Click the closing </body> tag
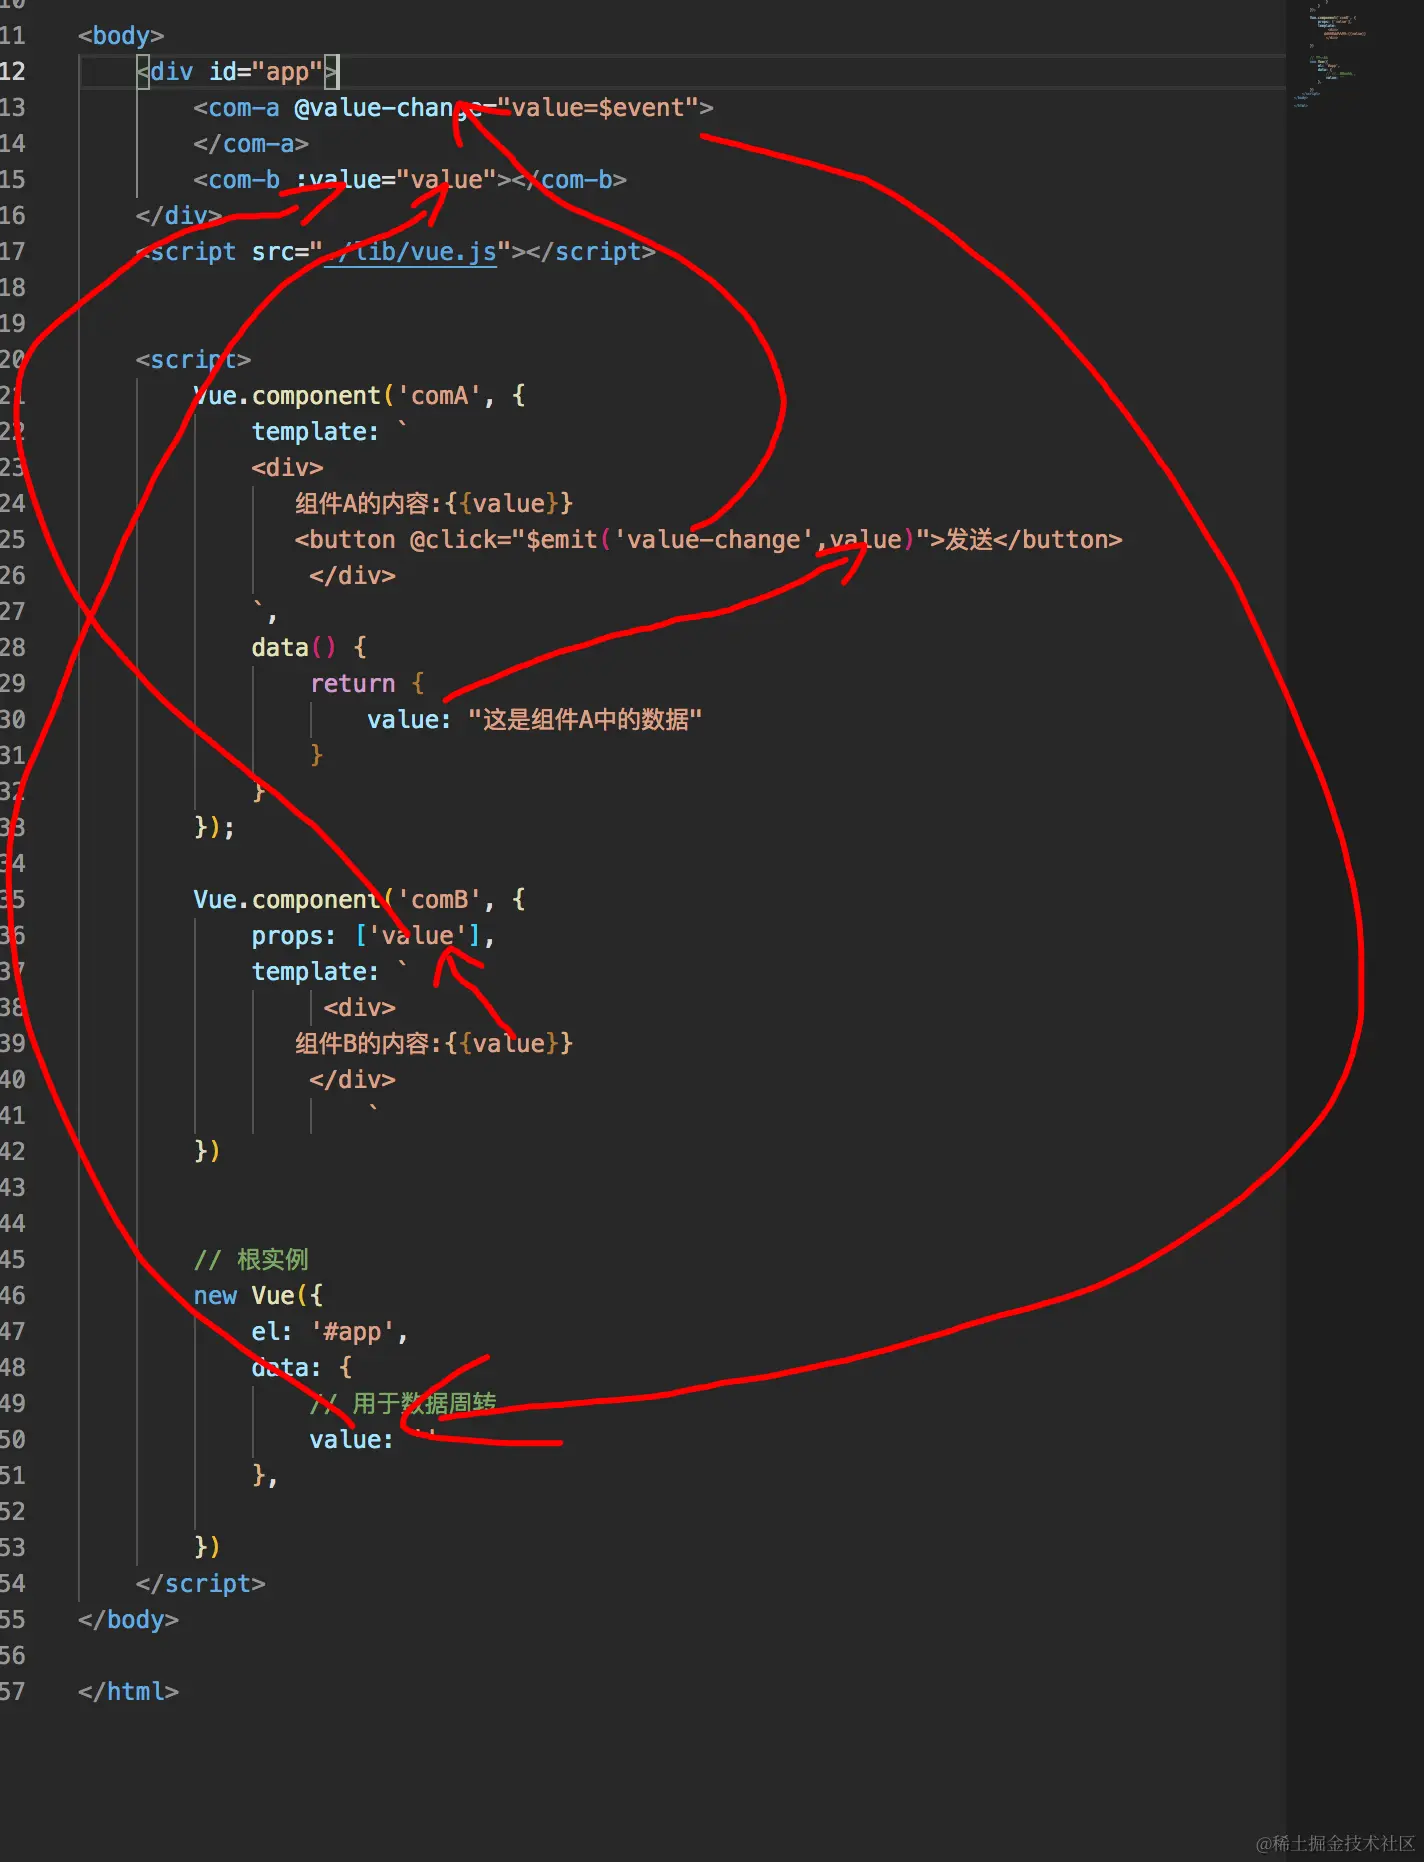This screenshot has width=1424, height=1862. click(x=128, y=1620)
